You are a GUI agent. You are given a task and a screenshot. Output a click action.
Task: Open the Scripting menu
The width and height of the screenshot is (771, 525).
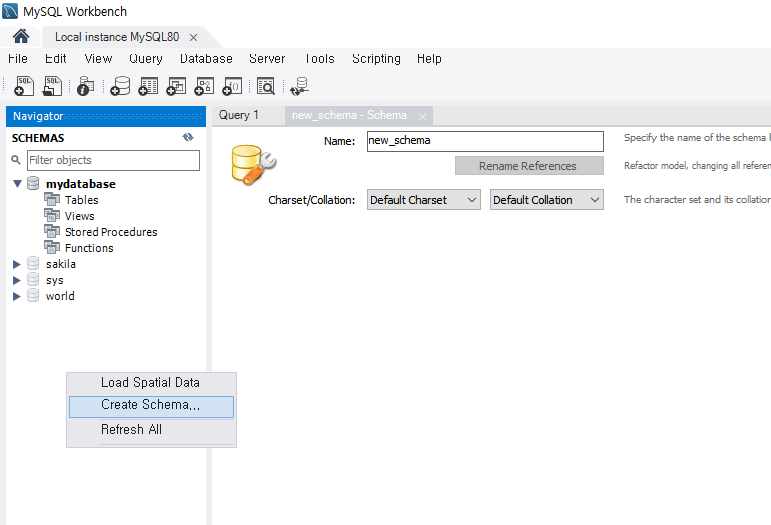coord(376,58)
